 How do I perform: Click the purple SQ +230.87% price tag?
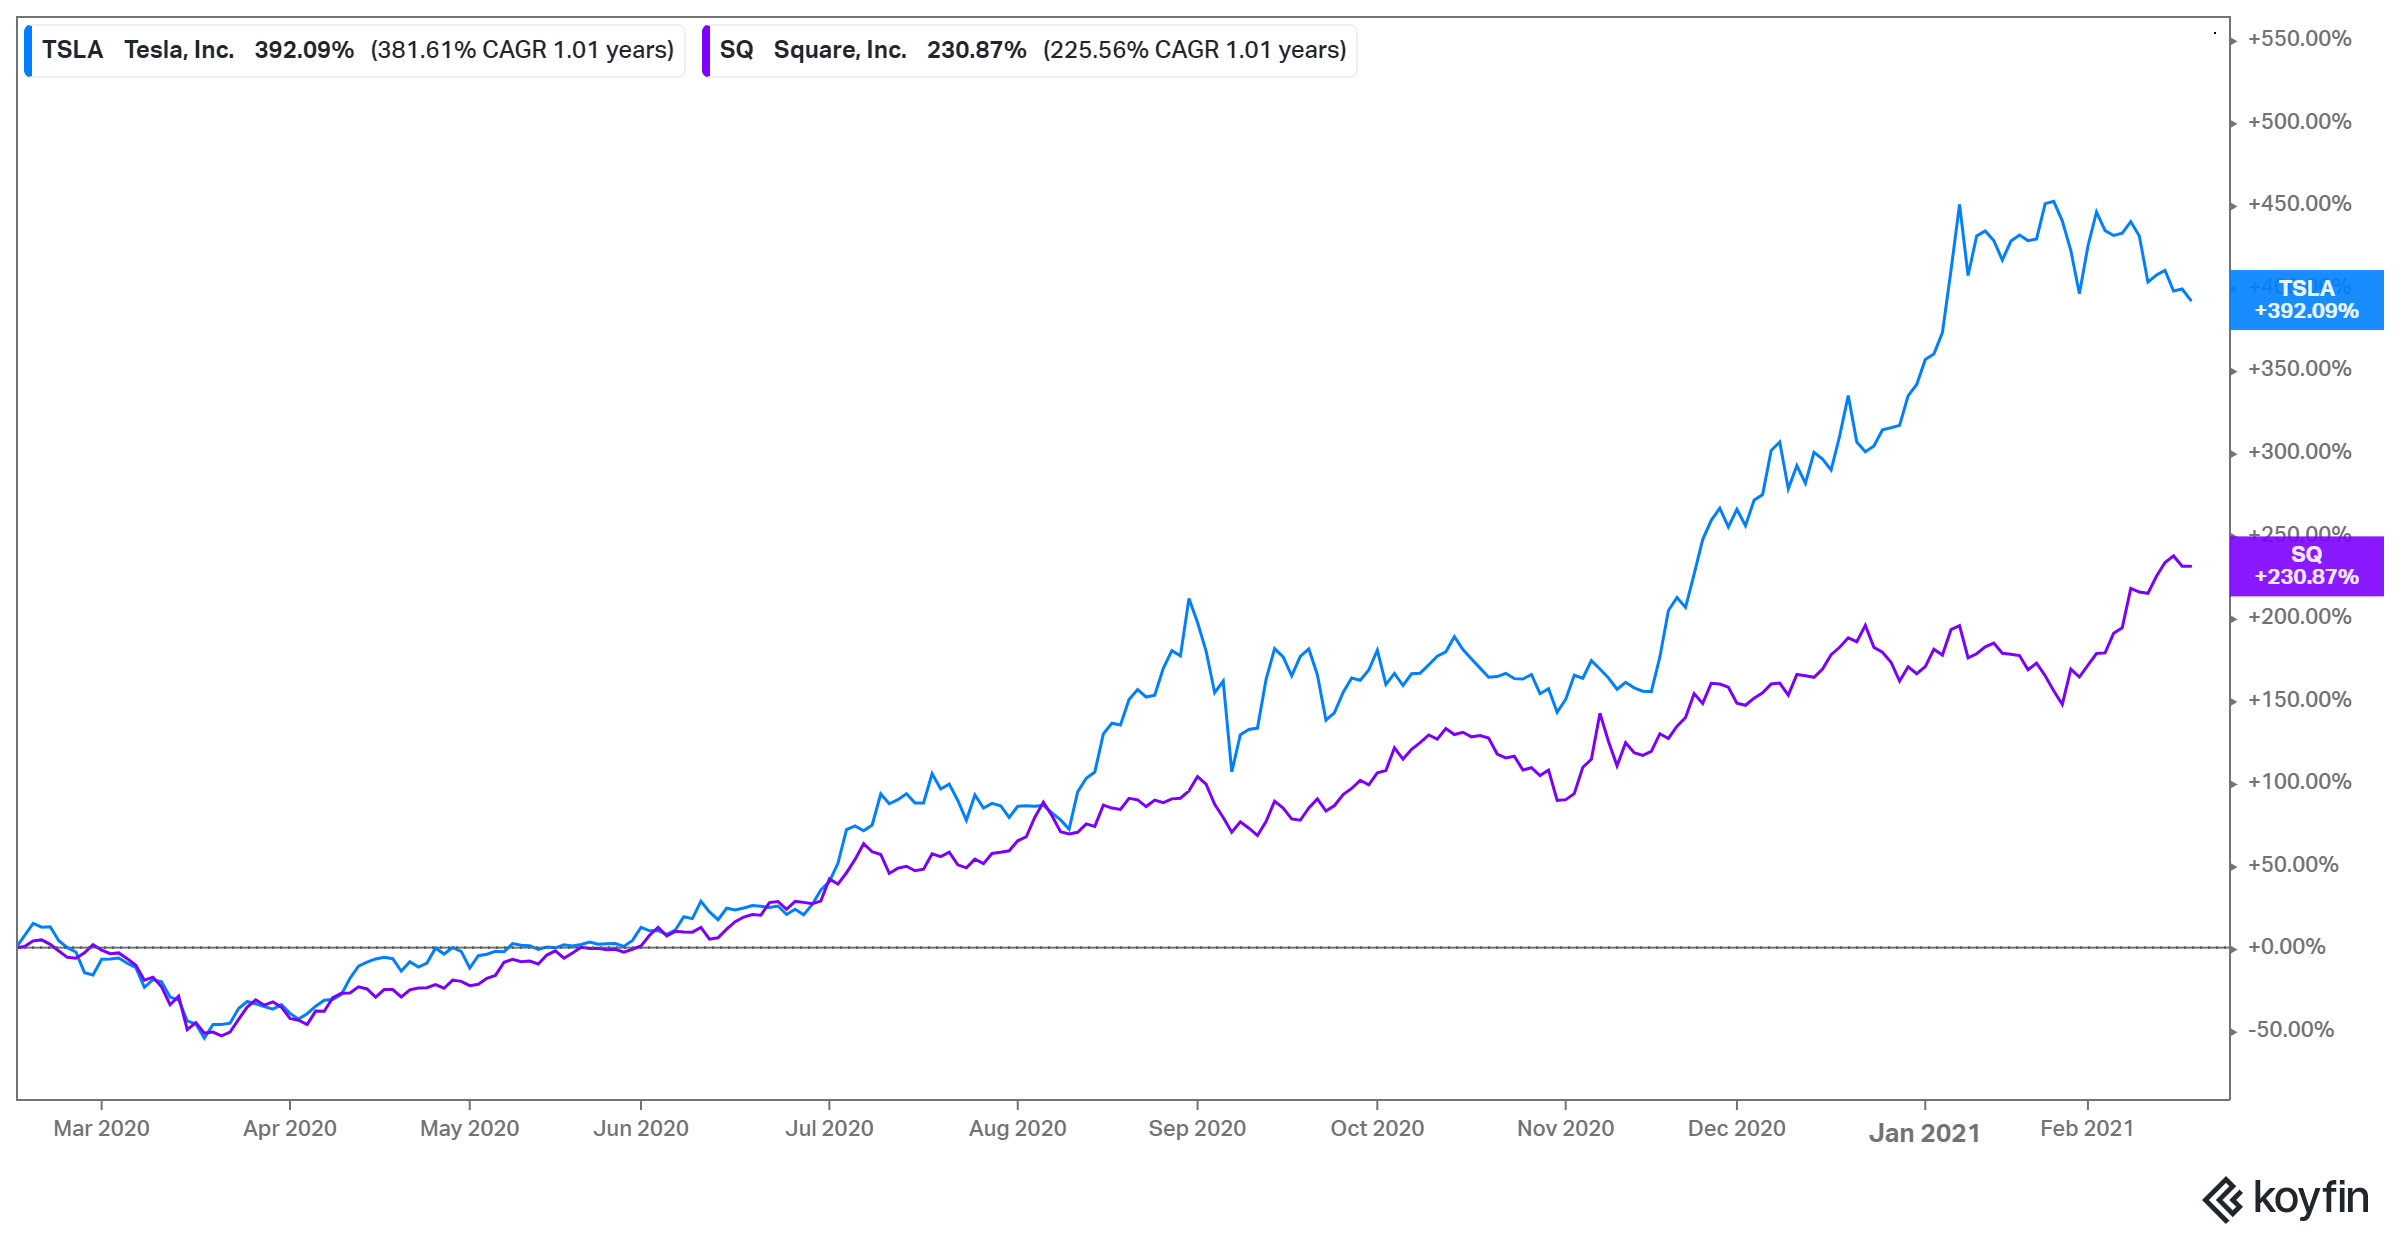pyautogui.click(x=2306, y=566)
